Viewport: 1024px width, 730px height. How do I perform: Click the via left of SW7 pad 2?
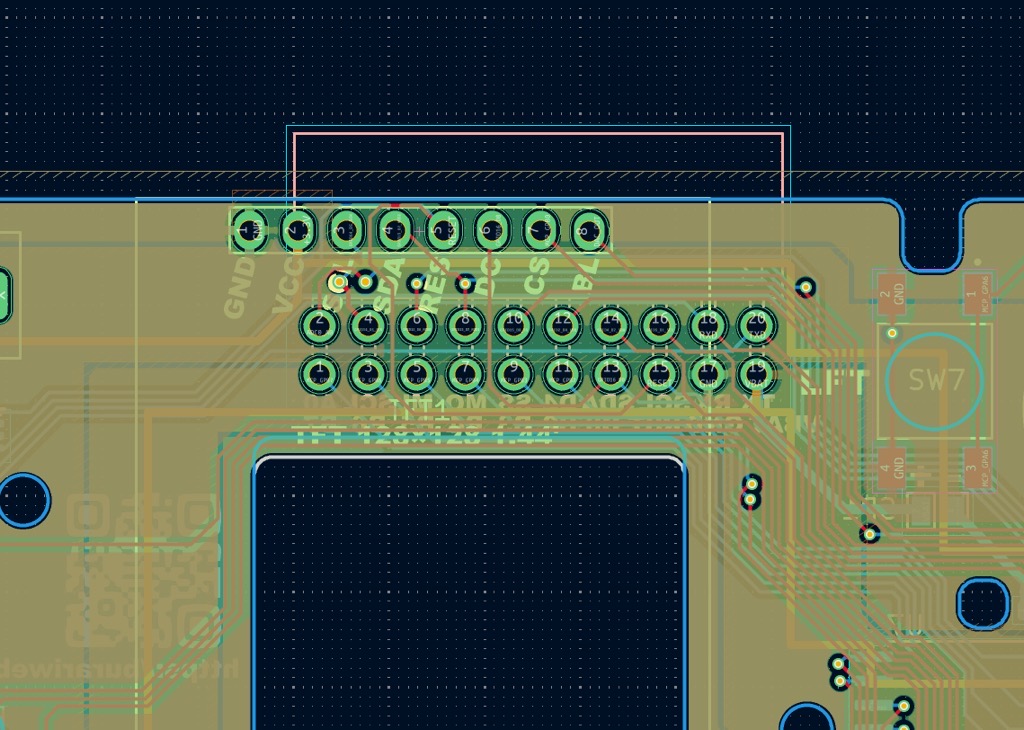coord(805,288)
